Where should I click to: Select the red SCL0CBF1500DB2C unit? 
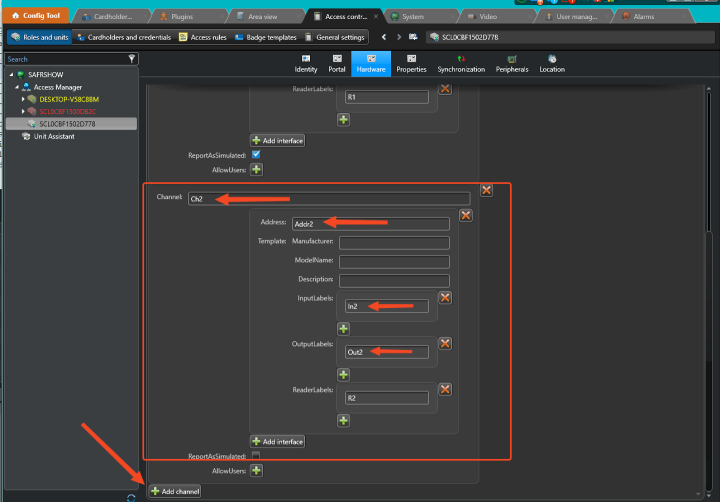click(68, 112)
